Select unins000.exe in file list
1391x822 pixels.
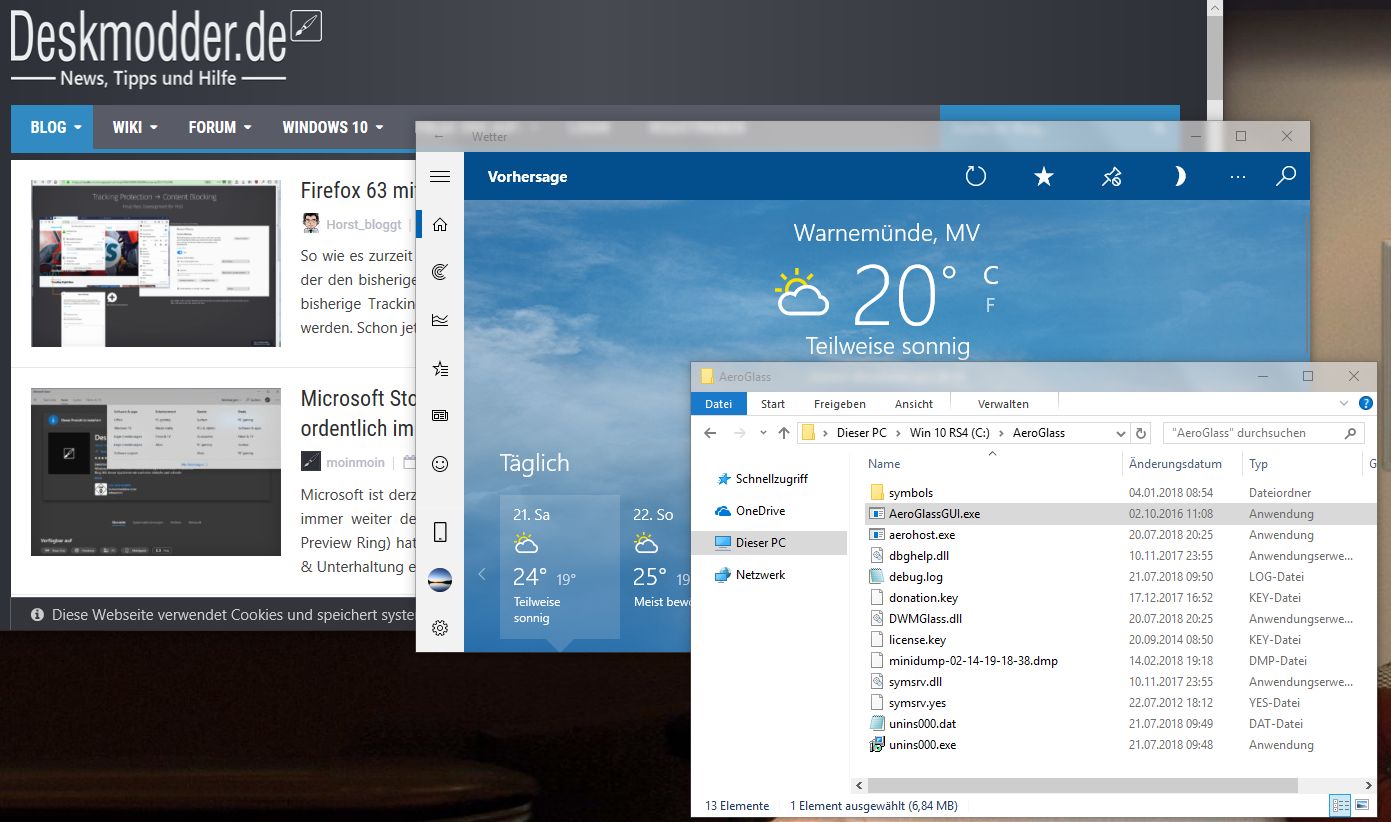[922, 745]
